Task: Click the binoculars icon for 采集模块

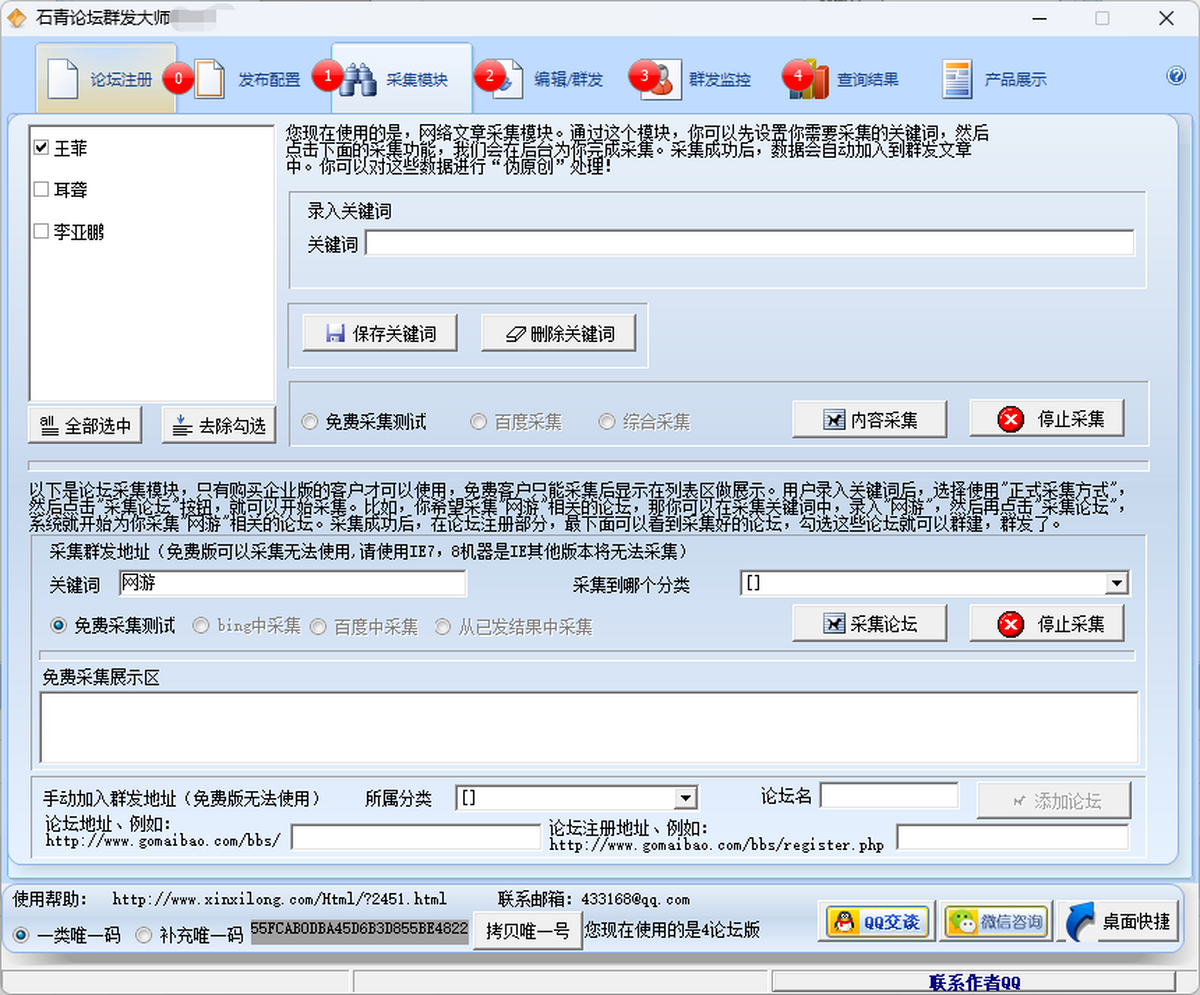Action: 358,80
